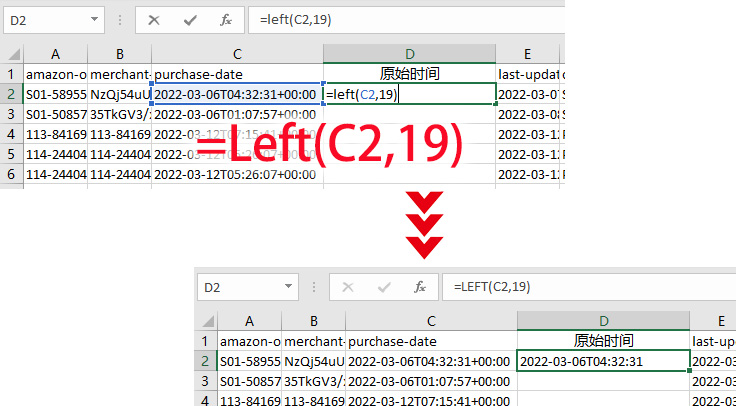Click formula bar showing =left(C2,19)
Screen dimensions: 750x406
tap(407, 20)
